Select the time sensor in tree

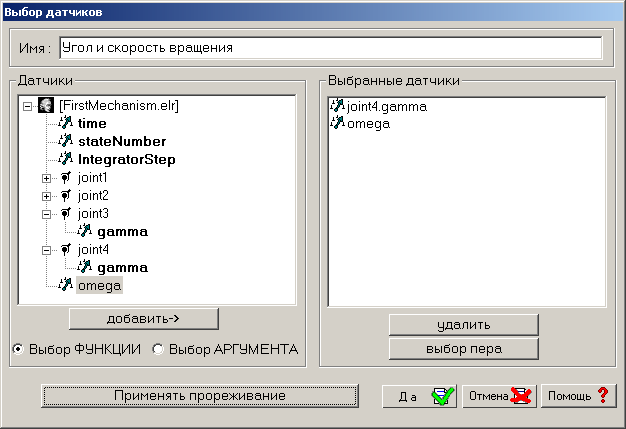click(92, 123)
